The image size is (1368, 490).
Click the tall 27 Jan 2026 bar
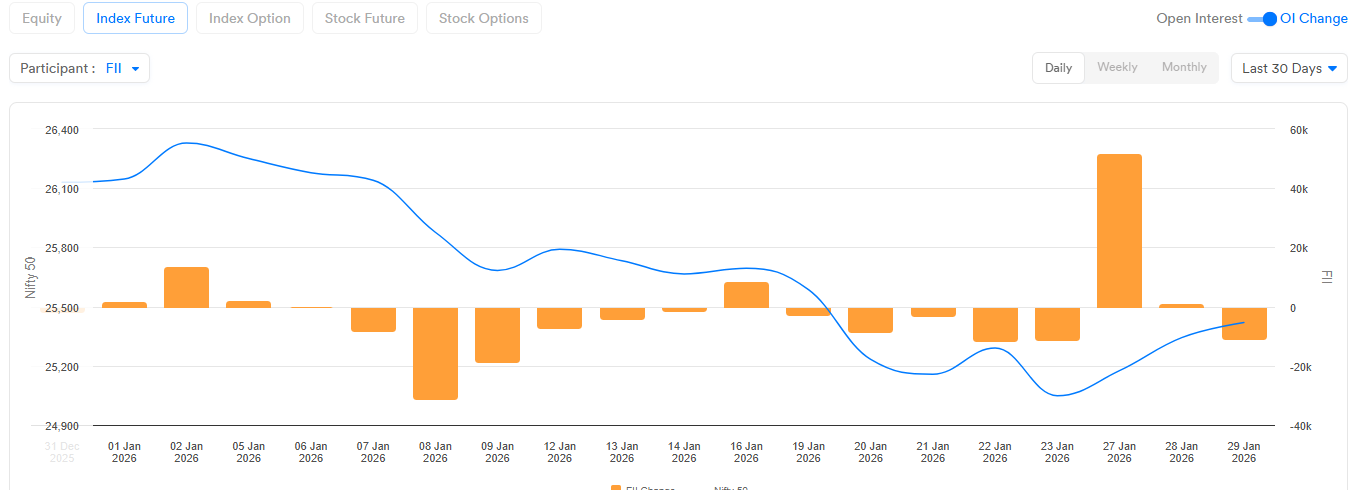[1119, 231]
